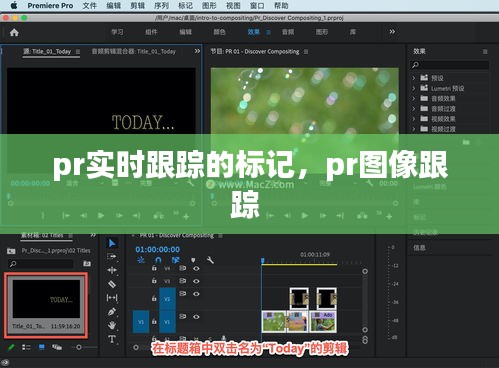Toggle the green project writable pencil icon
The image size is (499, 368).
click(11, 347)
